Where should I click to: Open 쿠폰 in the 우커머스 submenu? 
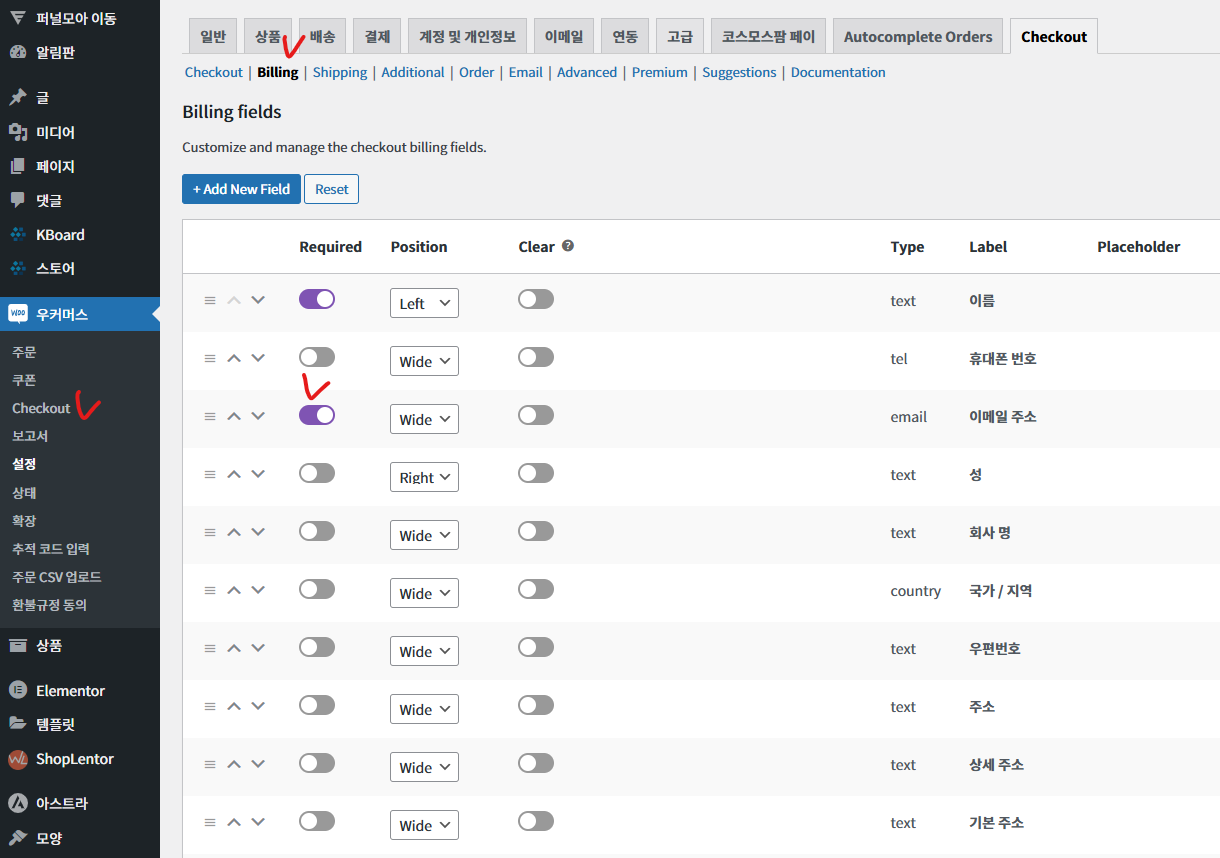pos(24,380)
